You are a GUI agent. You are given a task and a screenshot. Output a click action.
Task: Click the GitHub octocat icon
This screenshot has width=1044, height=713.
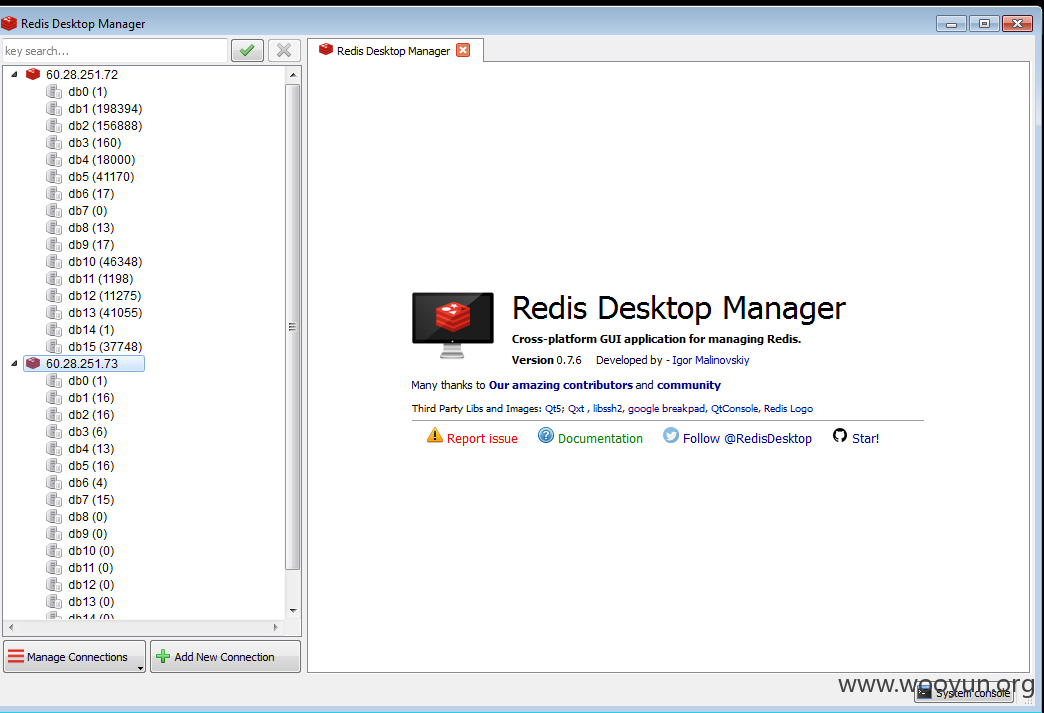[x=840, y=435]
